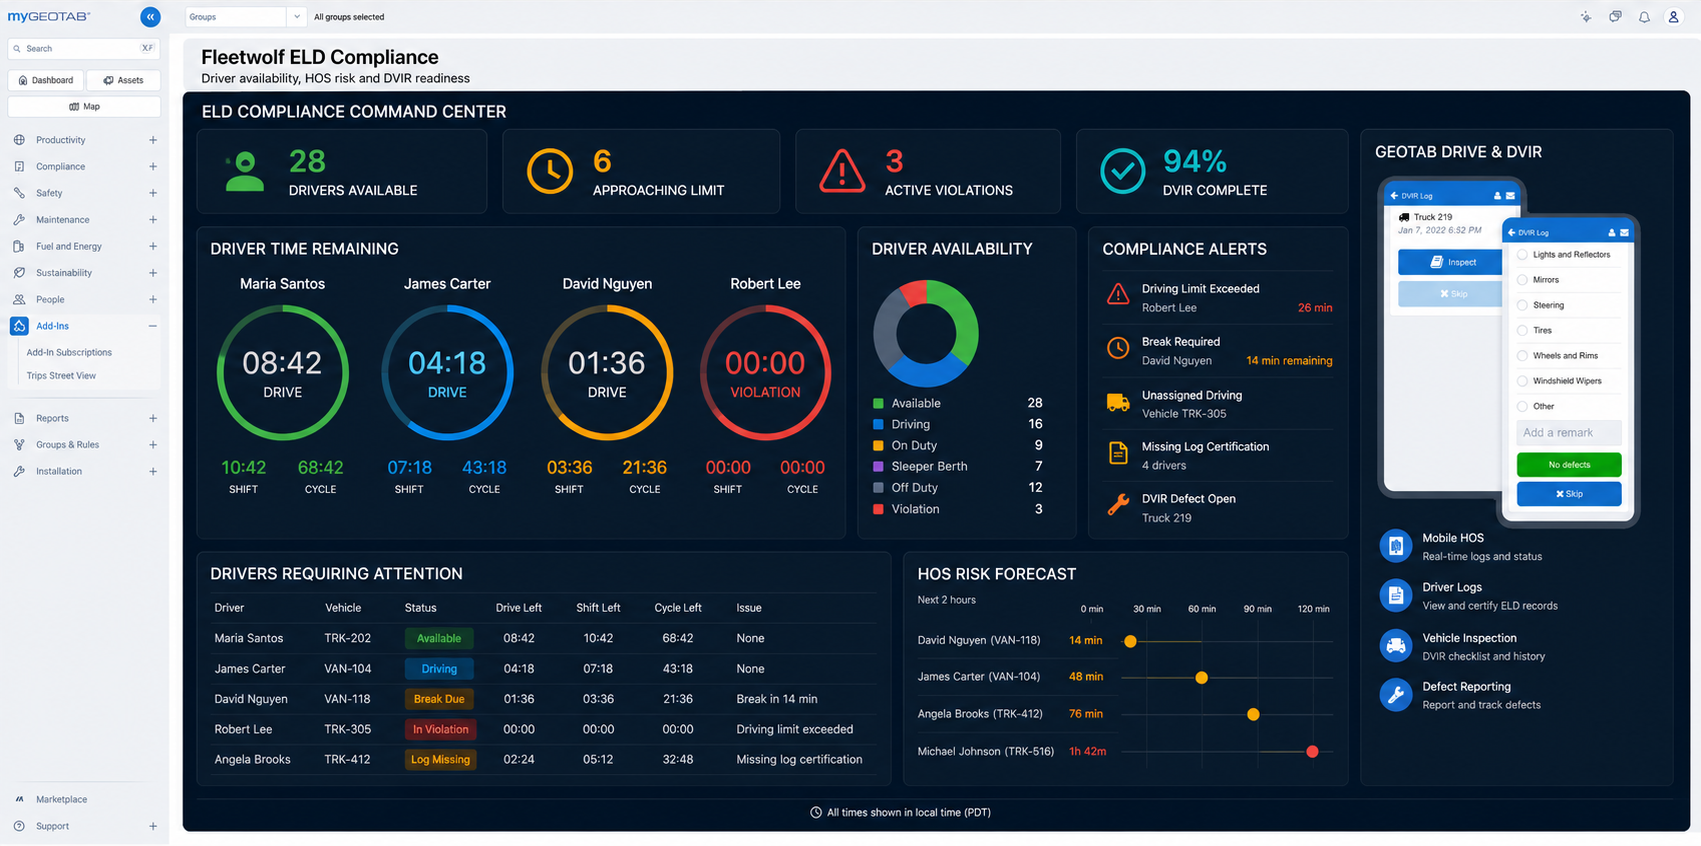Click the Fuel and Energy pump icon
1701x846 pixels.
[19, 246]
